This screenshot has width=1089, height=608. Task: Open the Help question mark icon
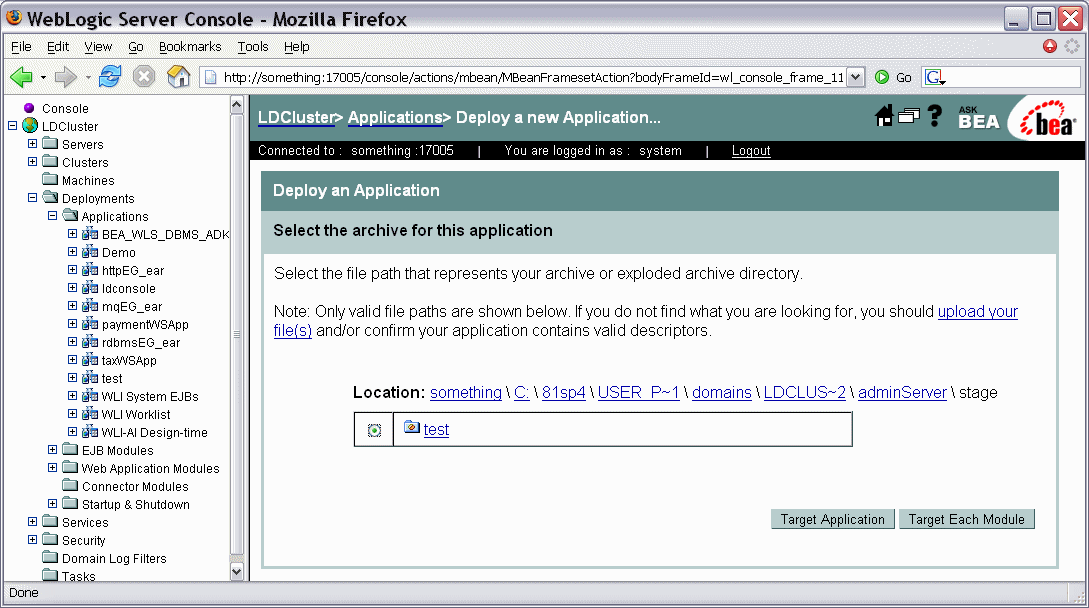pyautogui.click(x=935, y=116)
